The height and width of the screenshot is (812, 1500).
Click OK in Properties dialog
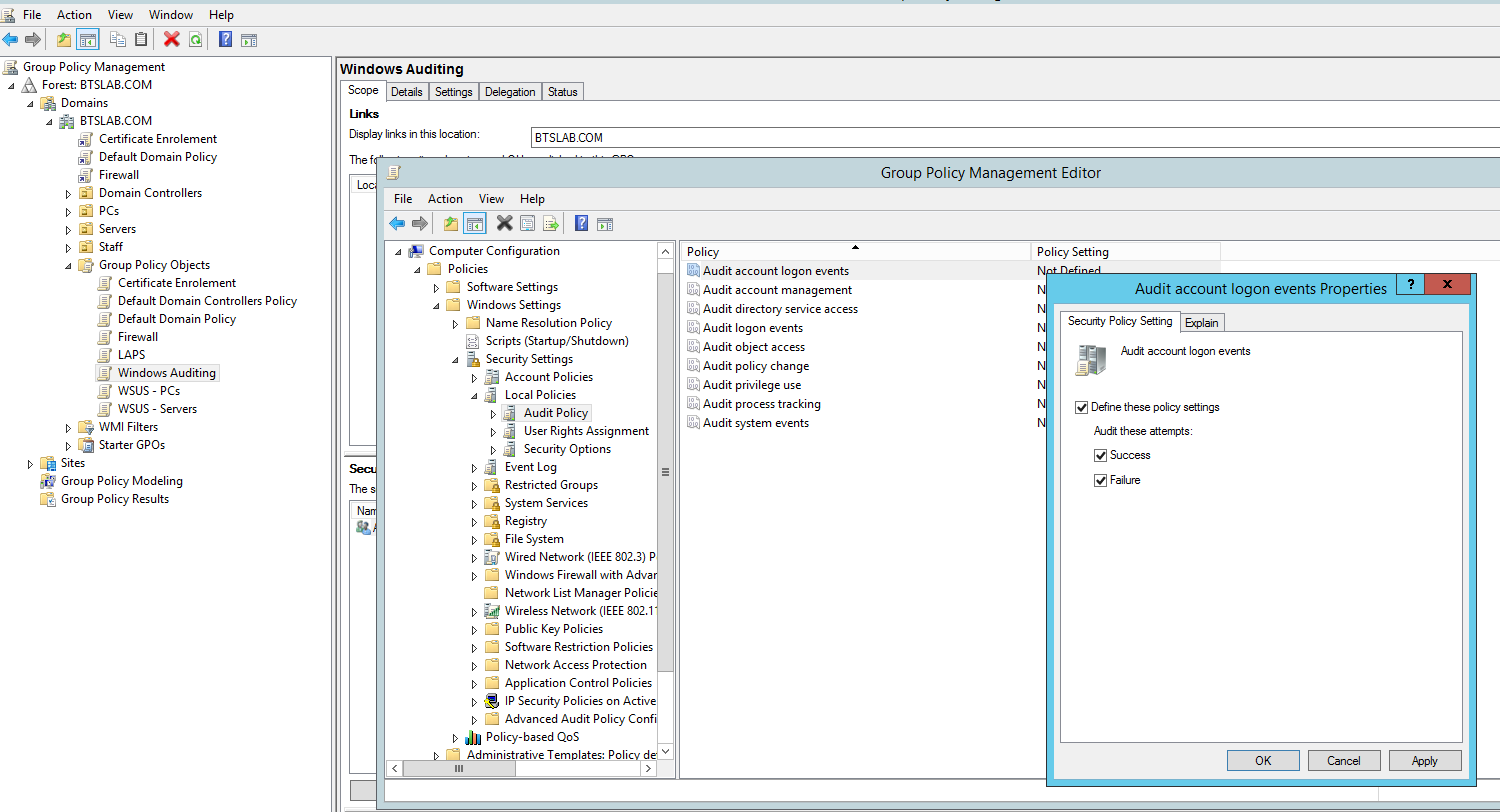(1263, 760)
